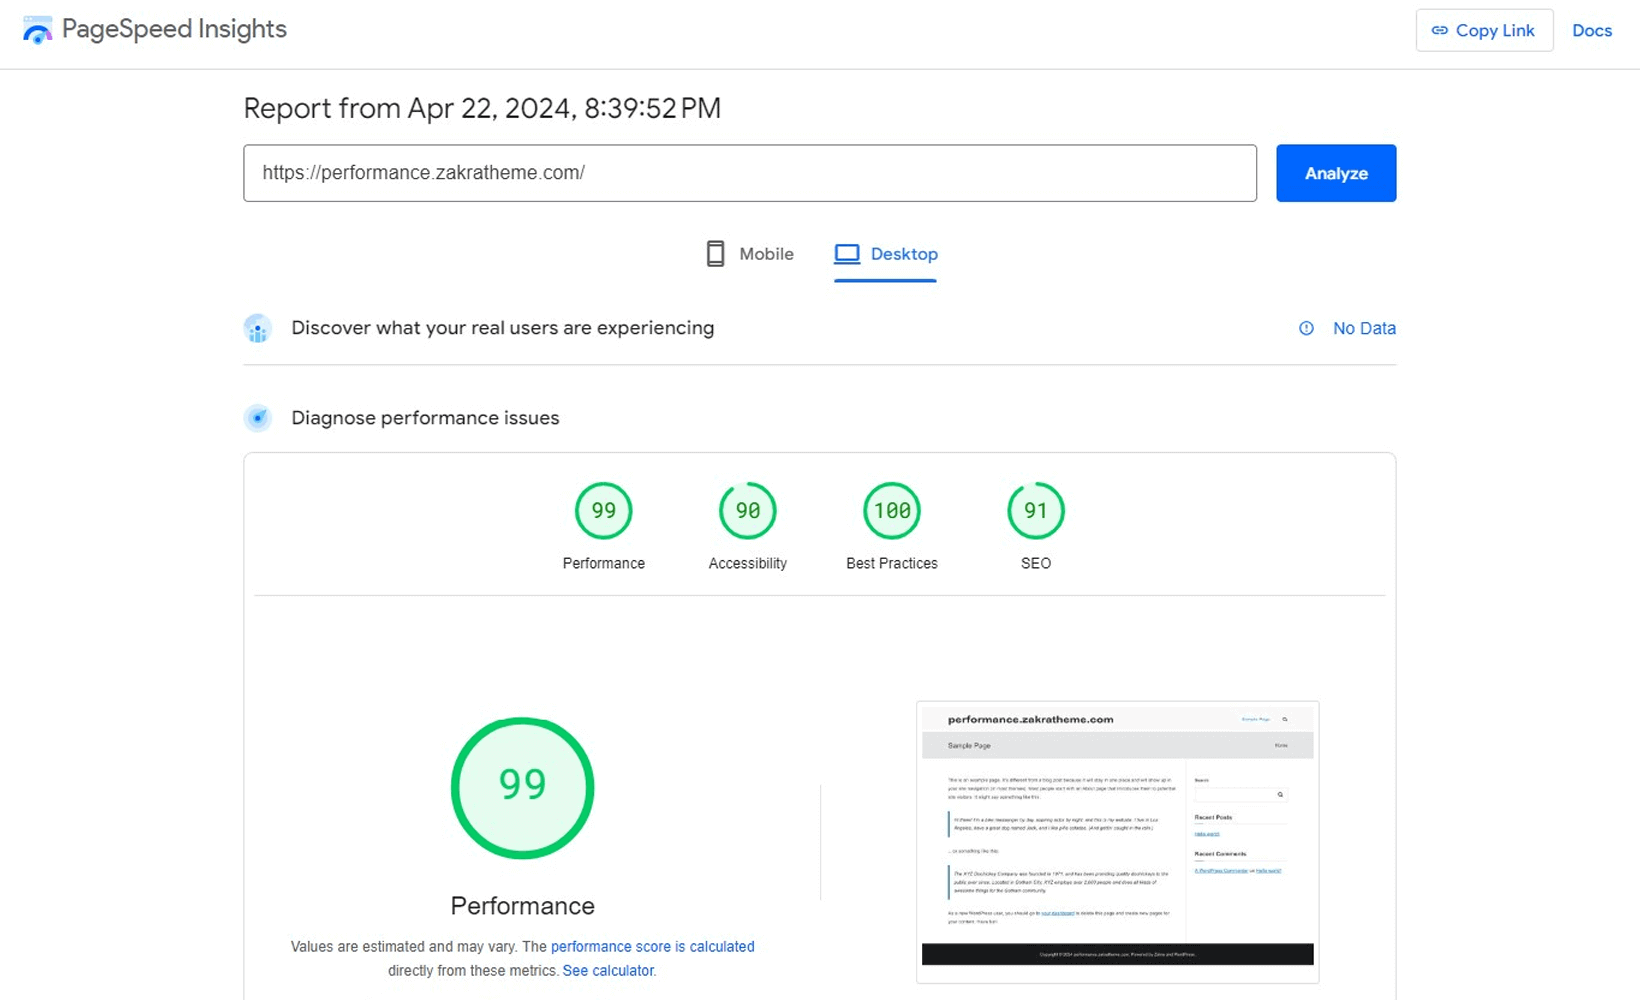The height and width of the screenshot is (1000, 1640).
Task: Click the diagnose performance issues radar icon
Action: [x=258, y=418]
